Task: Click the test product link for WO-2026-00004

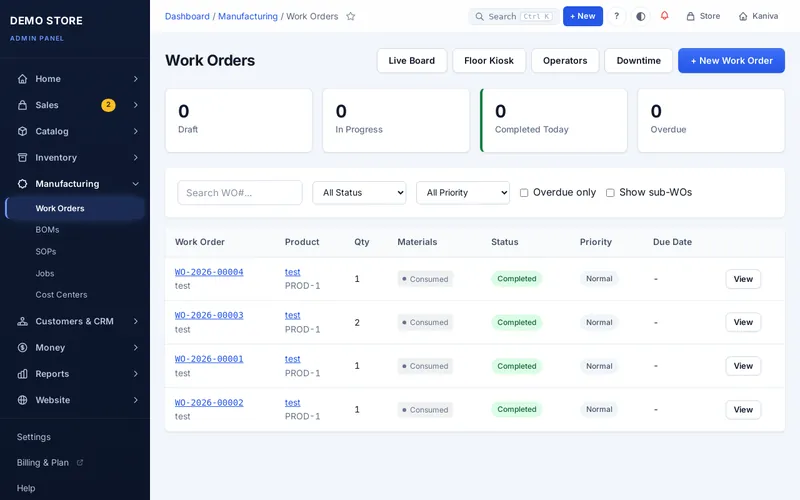Action: (292, 272)
